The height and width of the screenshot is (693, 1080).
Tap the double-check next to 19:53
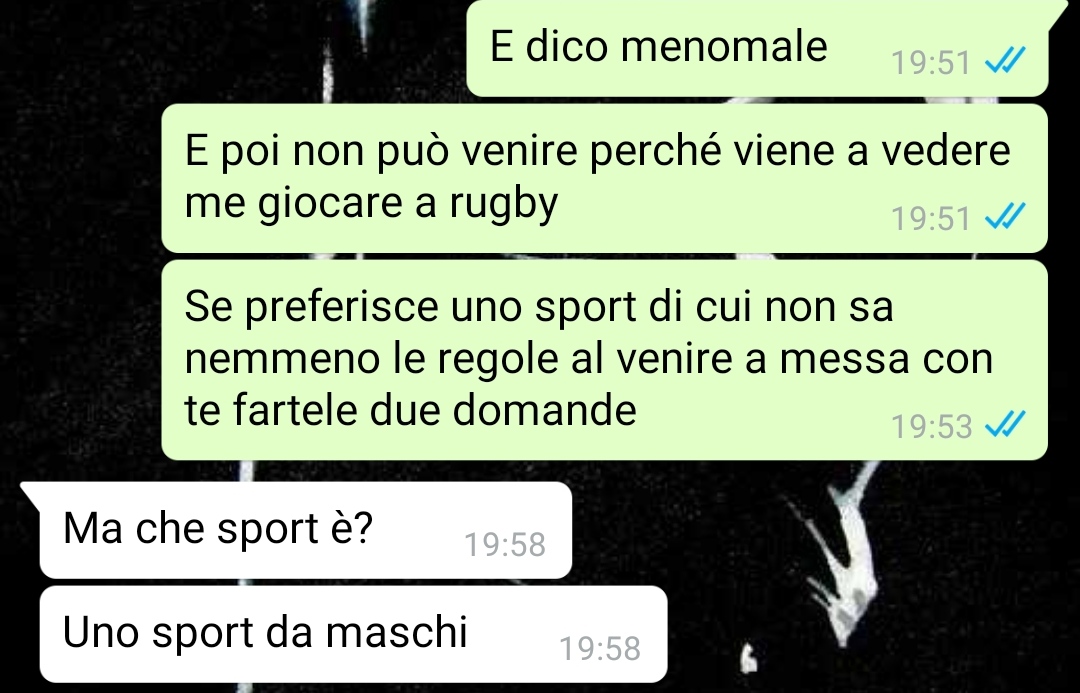tap(1006, 424)
